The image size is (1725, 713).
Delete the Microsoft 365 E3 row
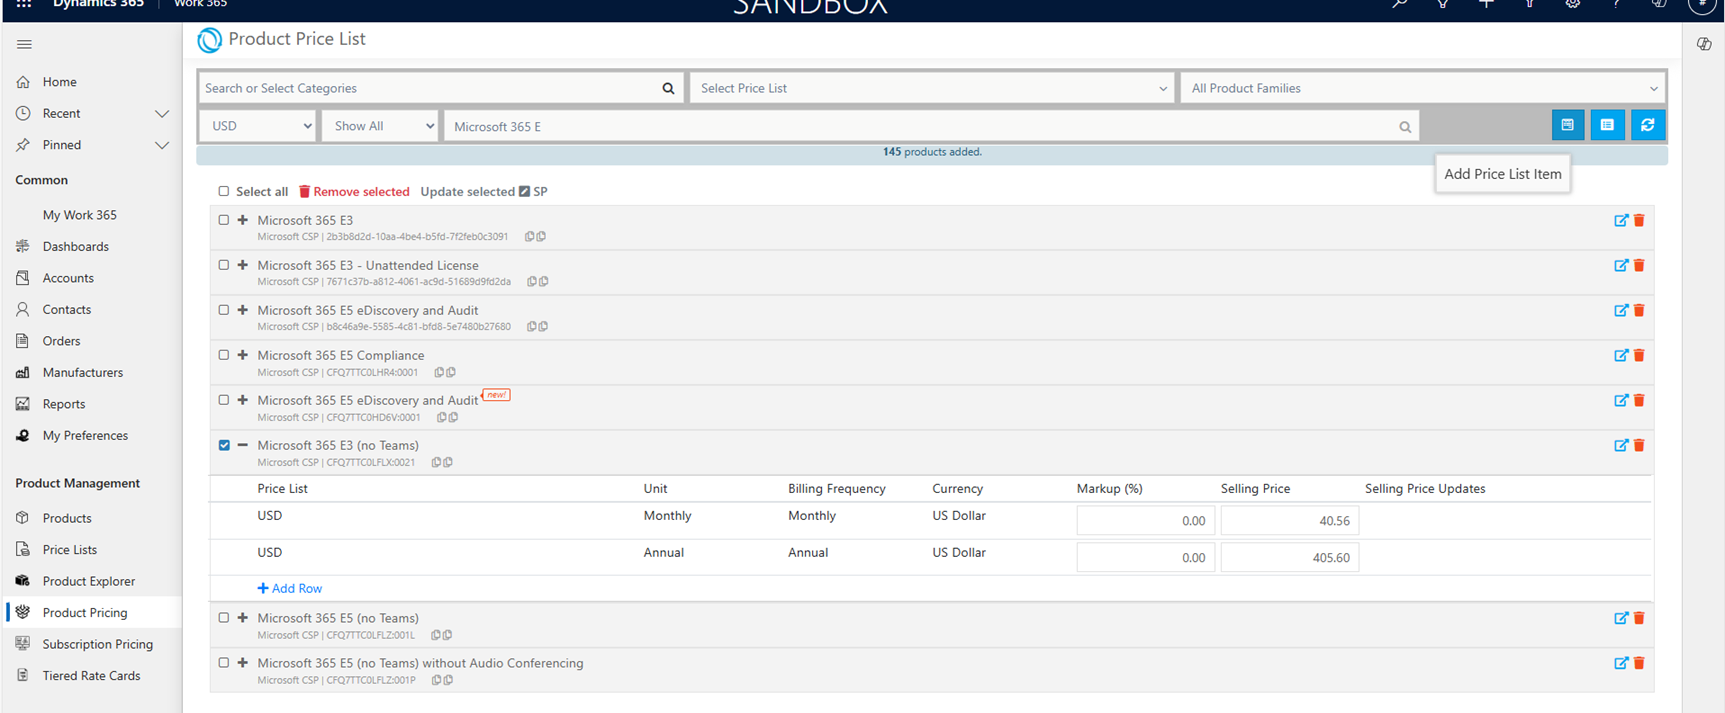(1639, 220)
